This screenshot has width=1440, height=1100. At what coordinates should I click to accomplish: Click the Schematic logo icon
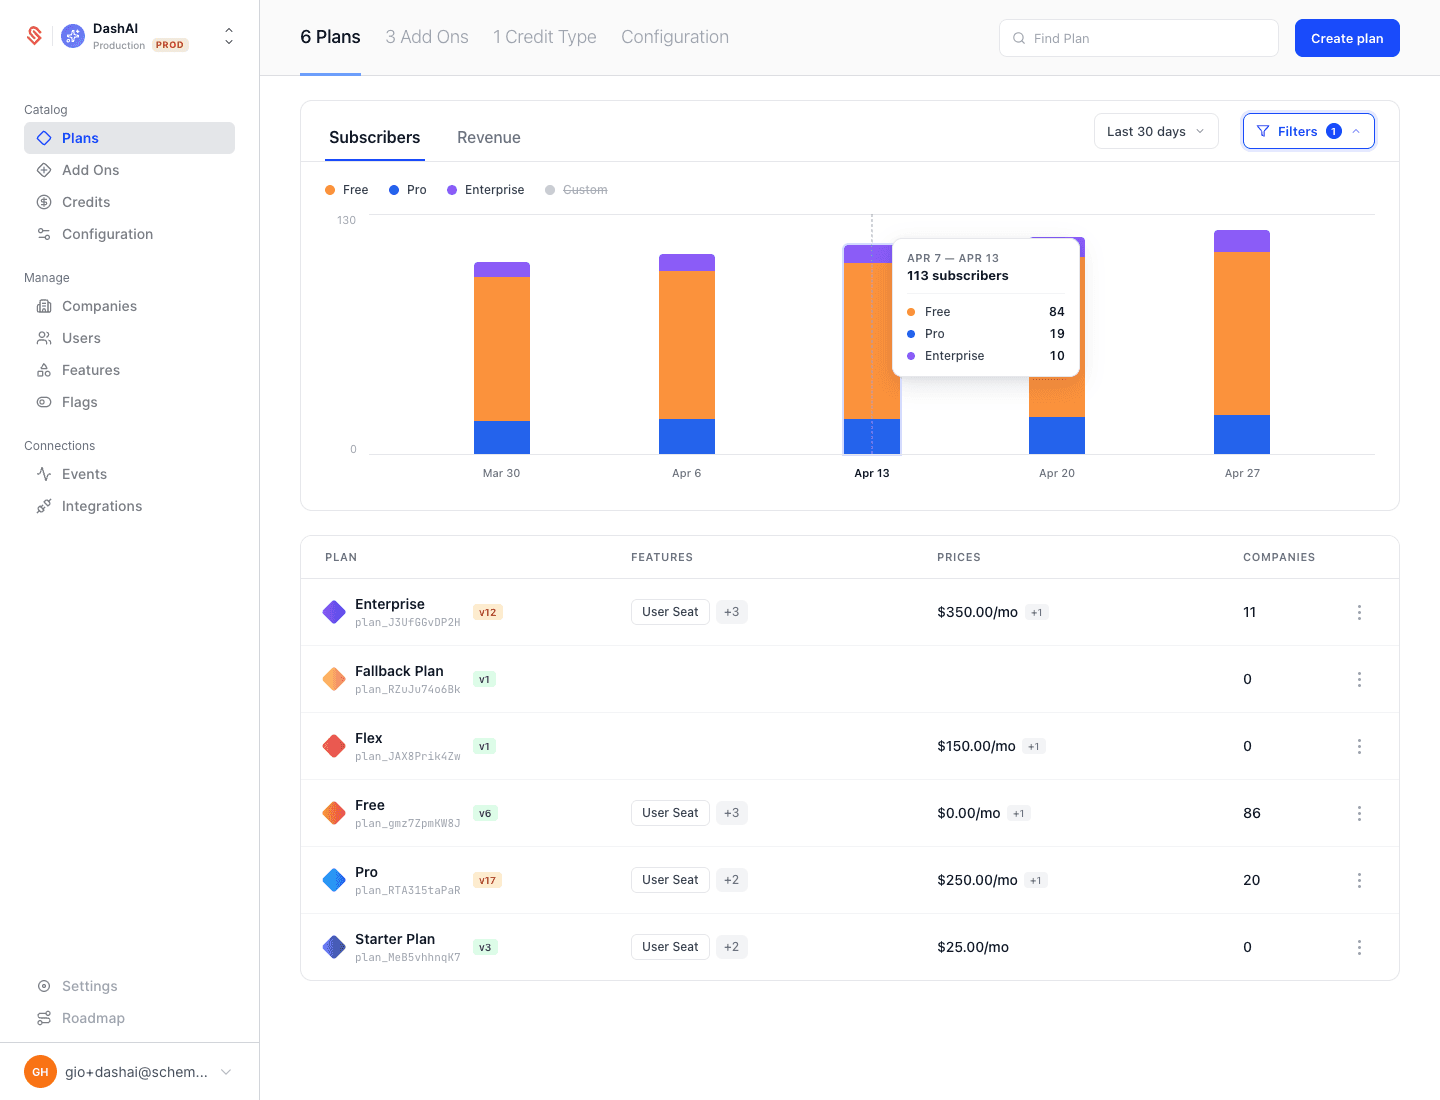34,36
